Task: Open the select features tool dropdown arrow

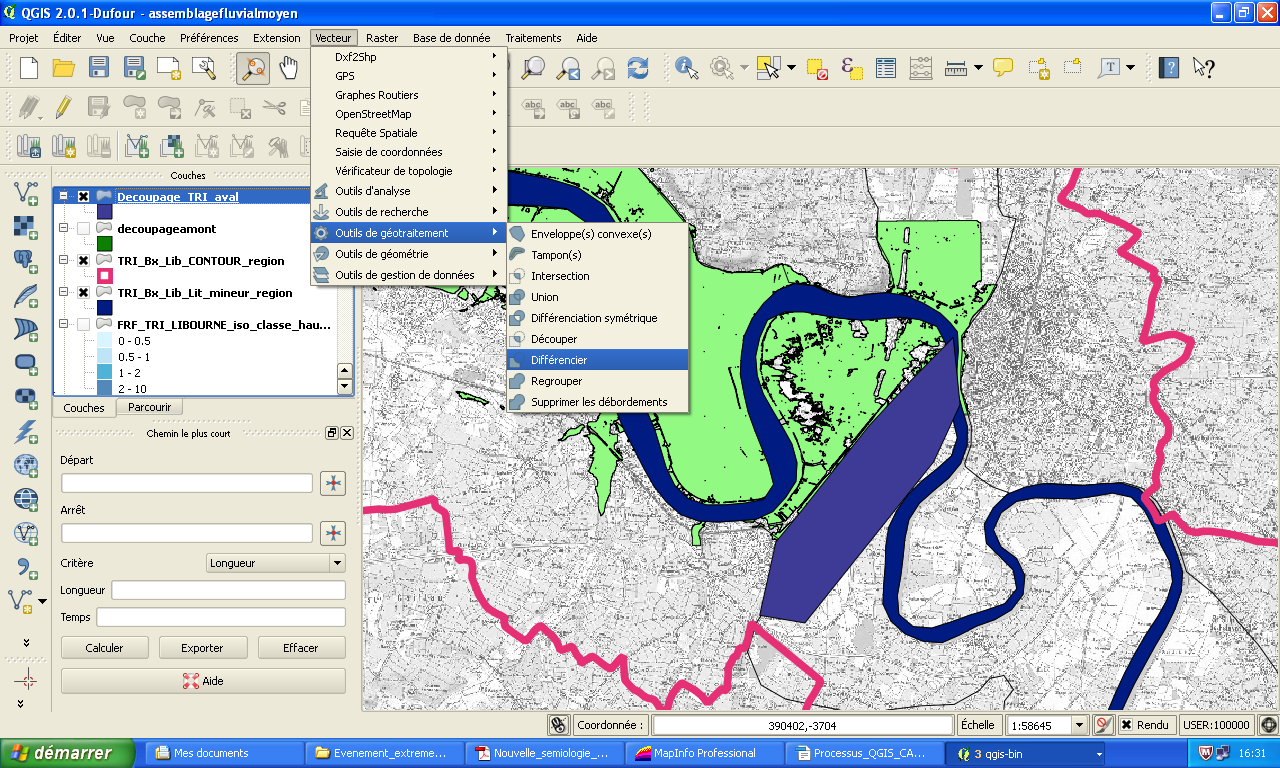Action: [x=792, y=68]
